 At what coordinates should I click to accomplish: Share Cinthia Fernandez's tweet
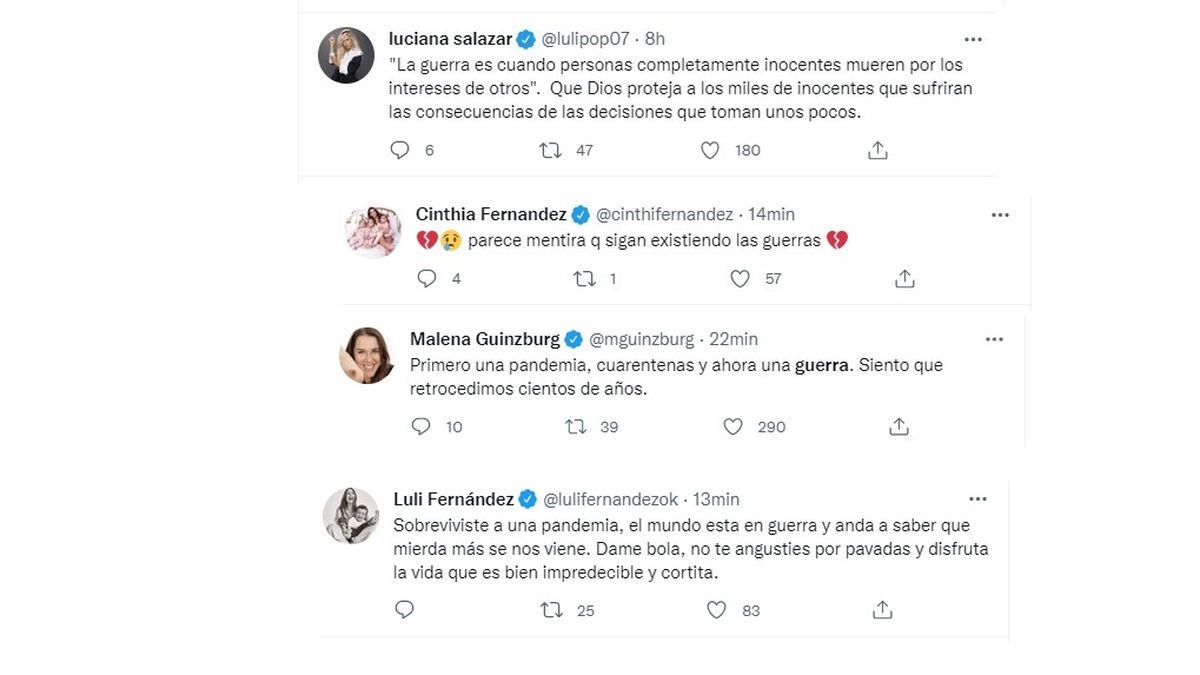coord(905,279)
